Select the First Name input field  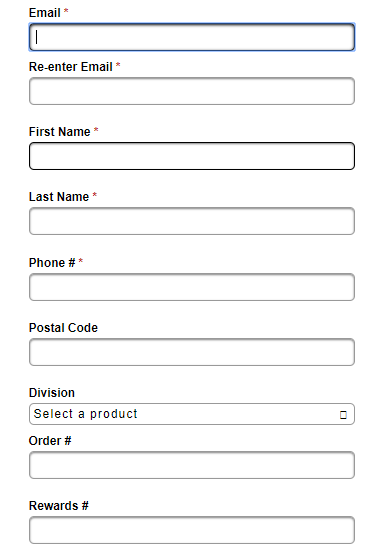192,156
